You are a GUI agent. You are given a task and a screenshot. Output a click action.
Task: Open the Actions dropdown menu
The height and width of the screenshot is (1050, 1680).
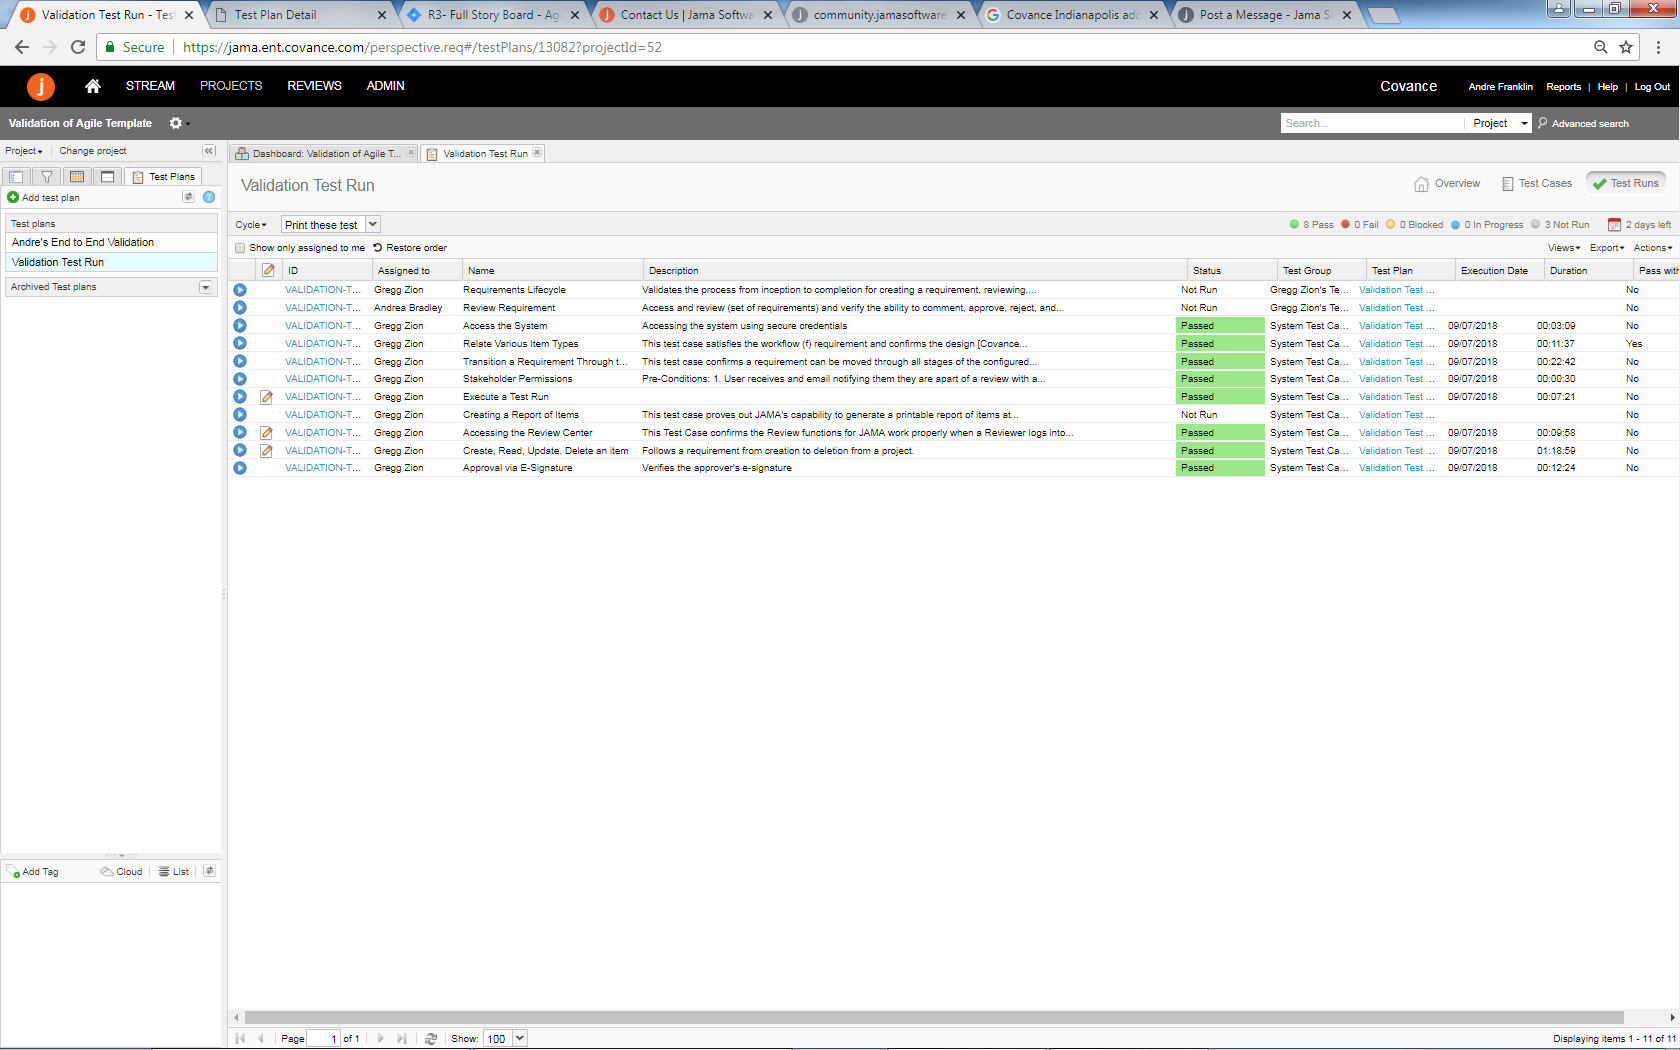click(x=1653, y=248)
